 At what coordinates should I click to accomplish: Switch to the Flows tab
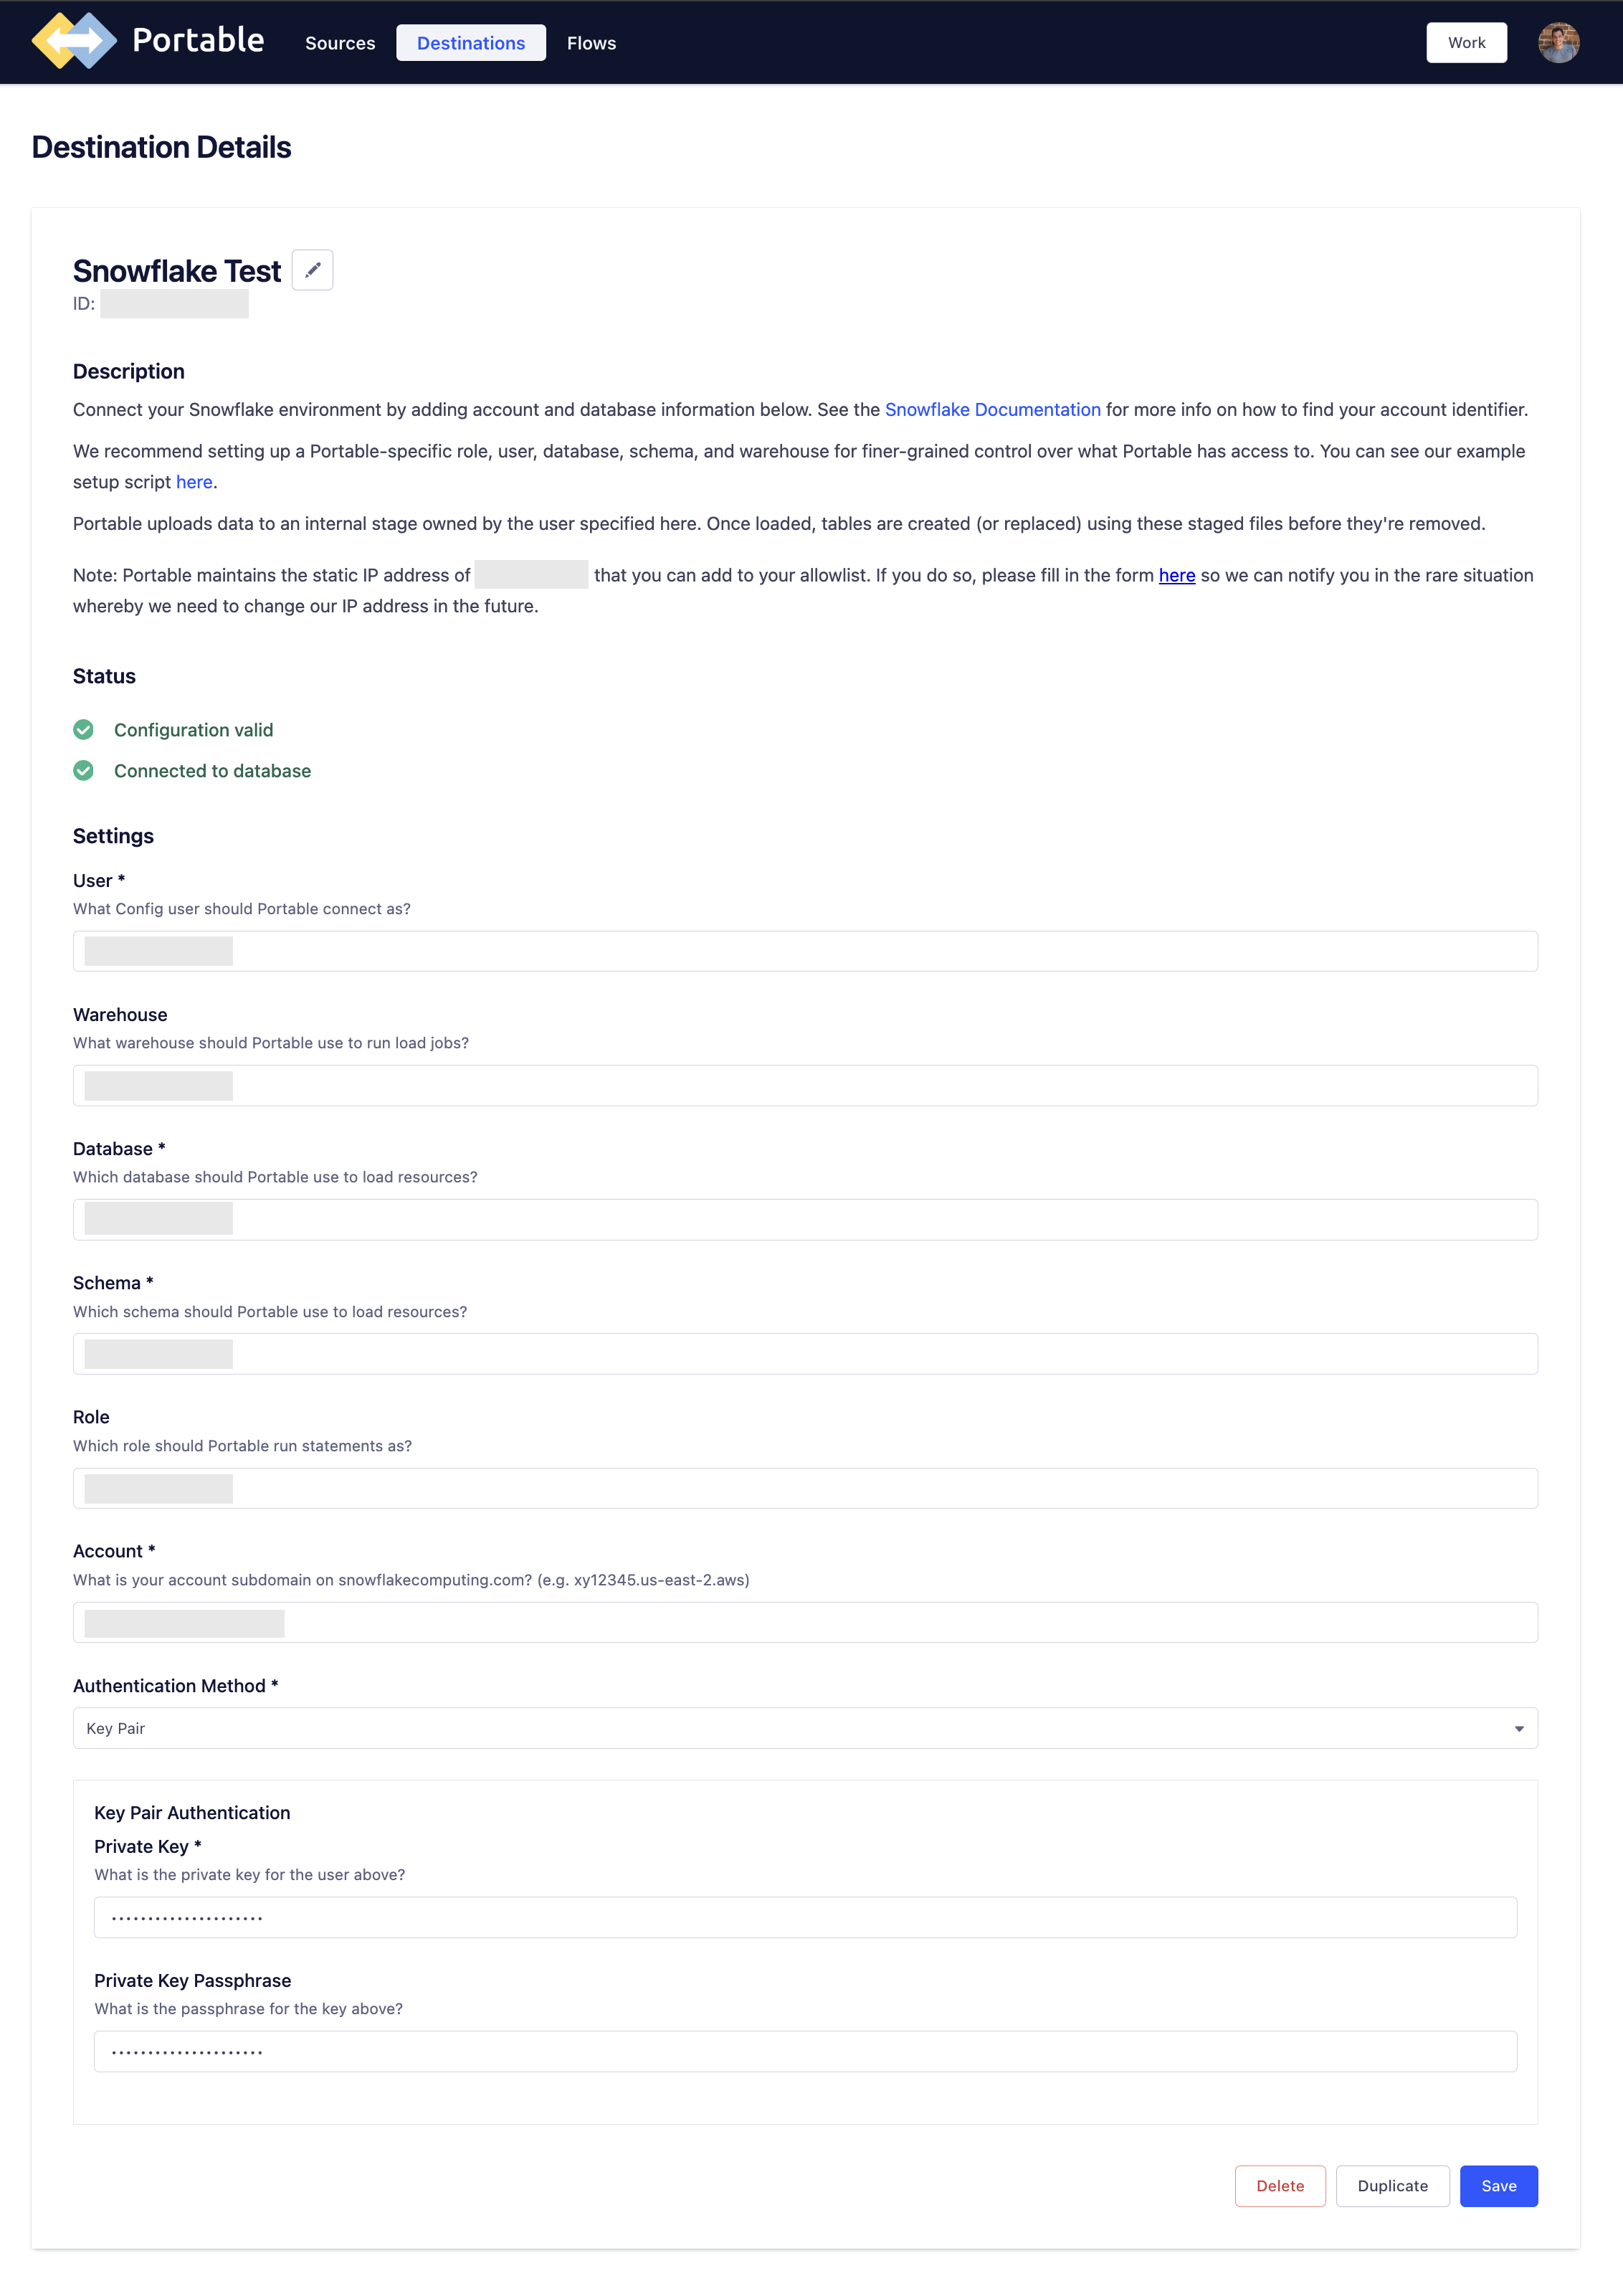coord(591,43)
